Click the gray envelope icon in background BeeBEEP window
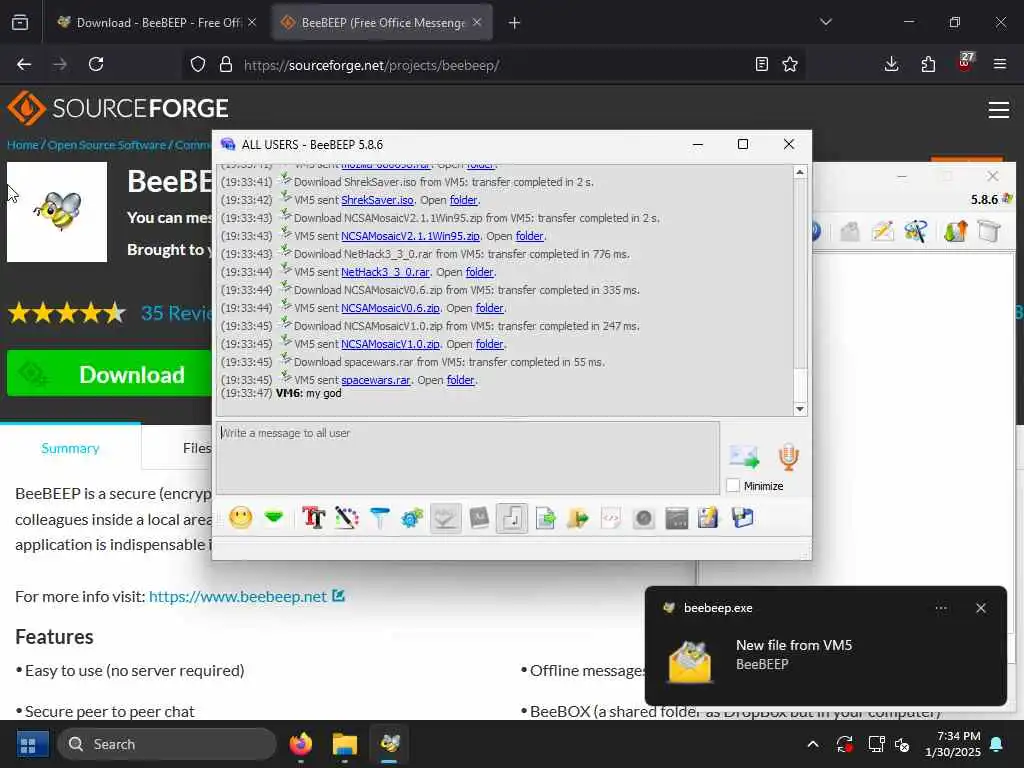This screenshot has height=768, width=1024. click(x=850, y=231)
